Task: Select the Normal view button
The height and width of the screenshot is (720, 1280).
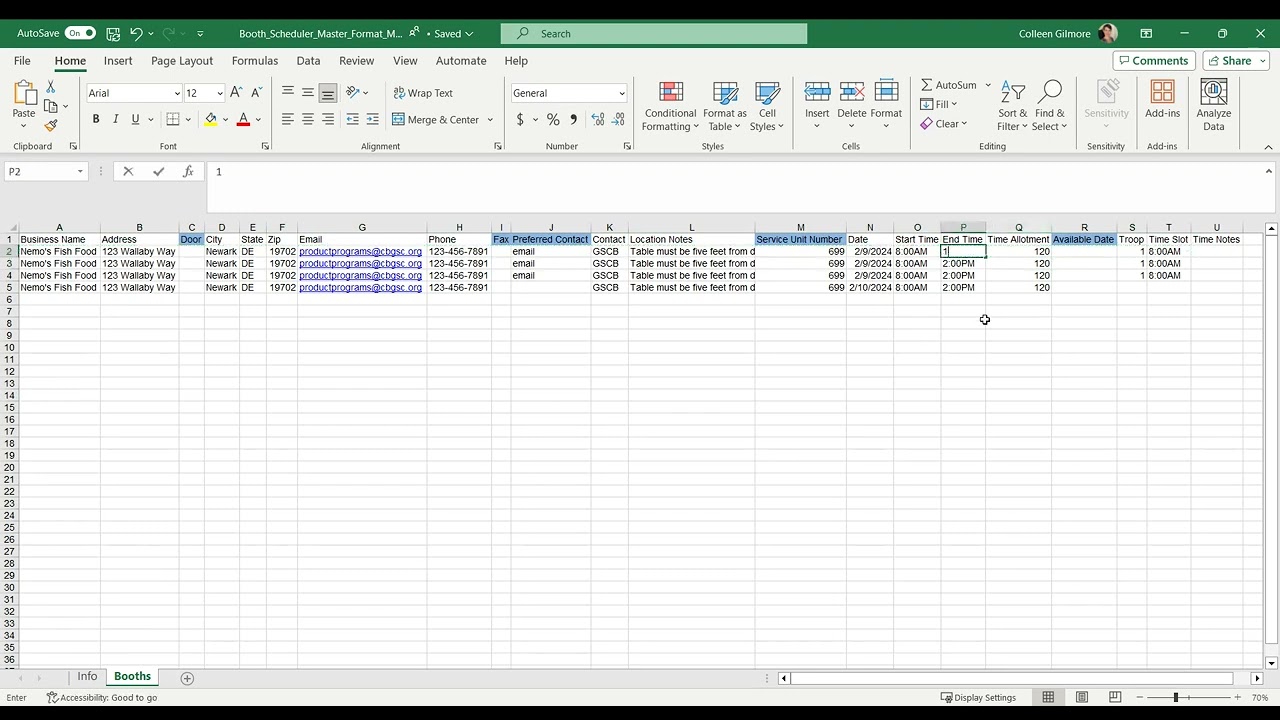Action: coord(1048,697)
